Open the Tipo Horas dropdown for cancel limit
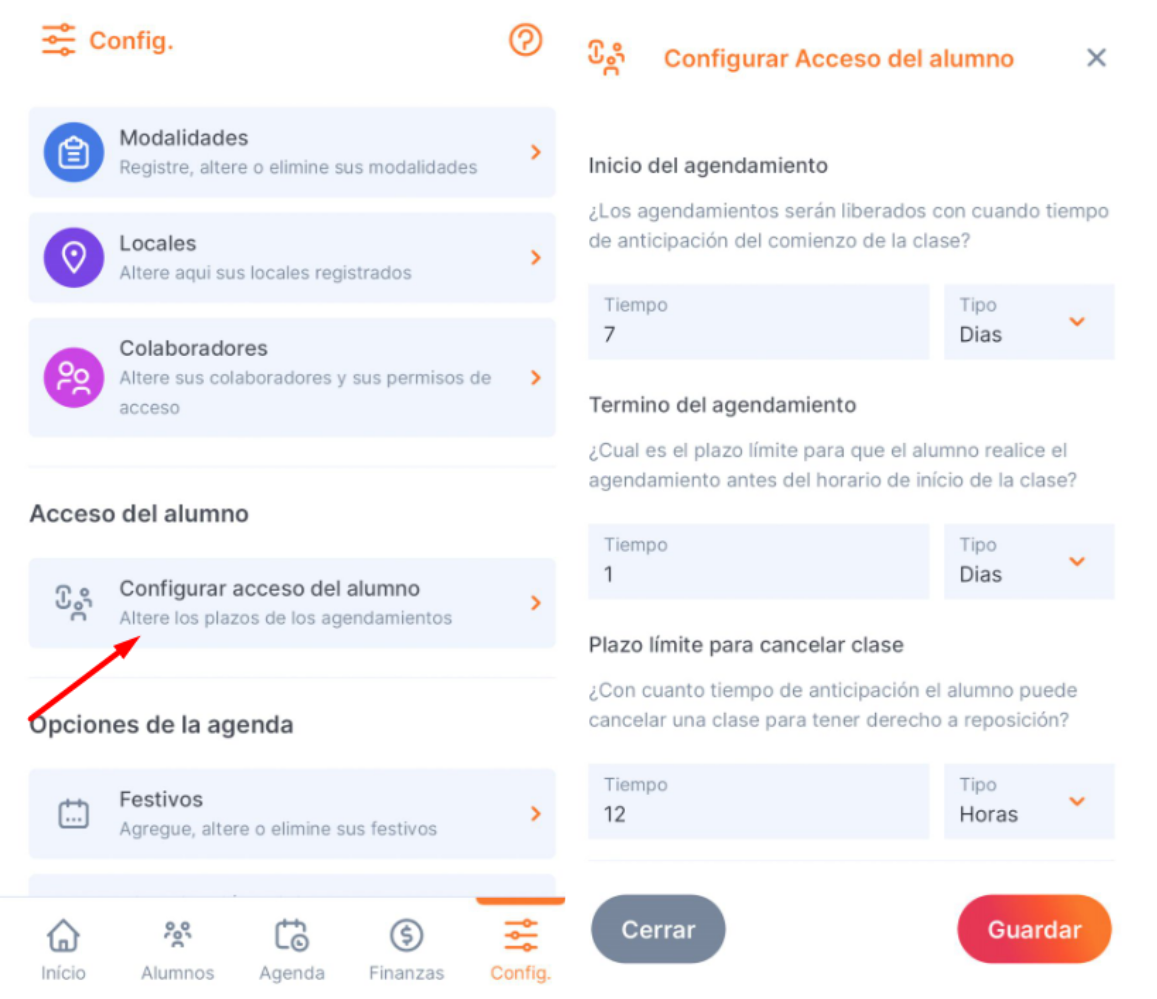1157x999 pixels. 1029,801
